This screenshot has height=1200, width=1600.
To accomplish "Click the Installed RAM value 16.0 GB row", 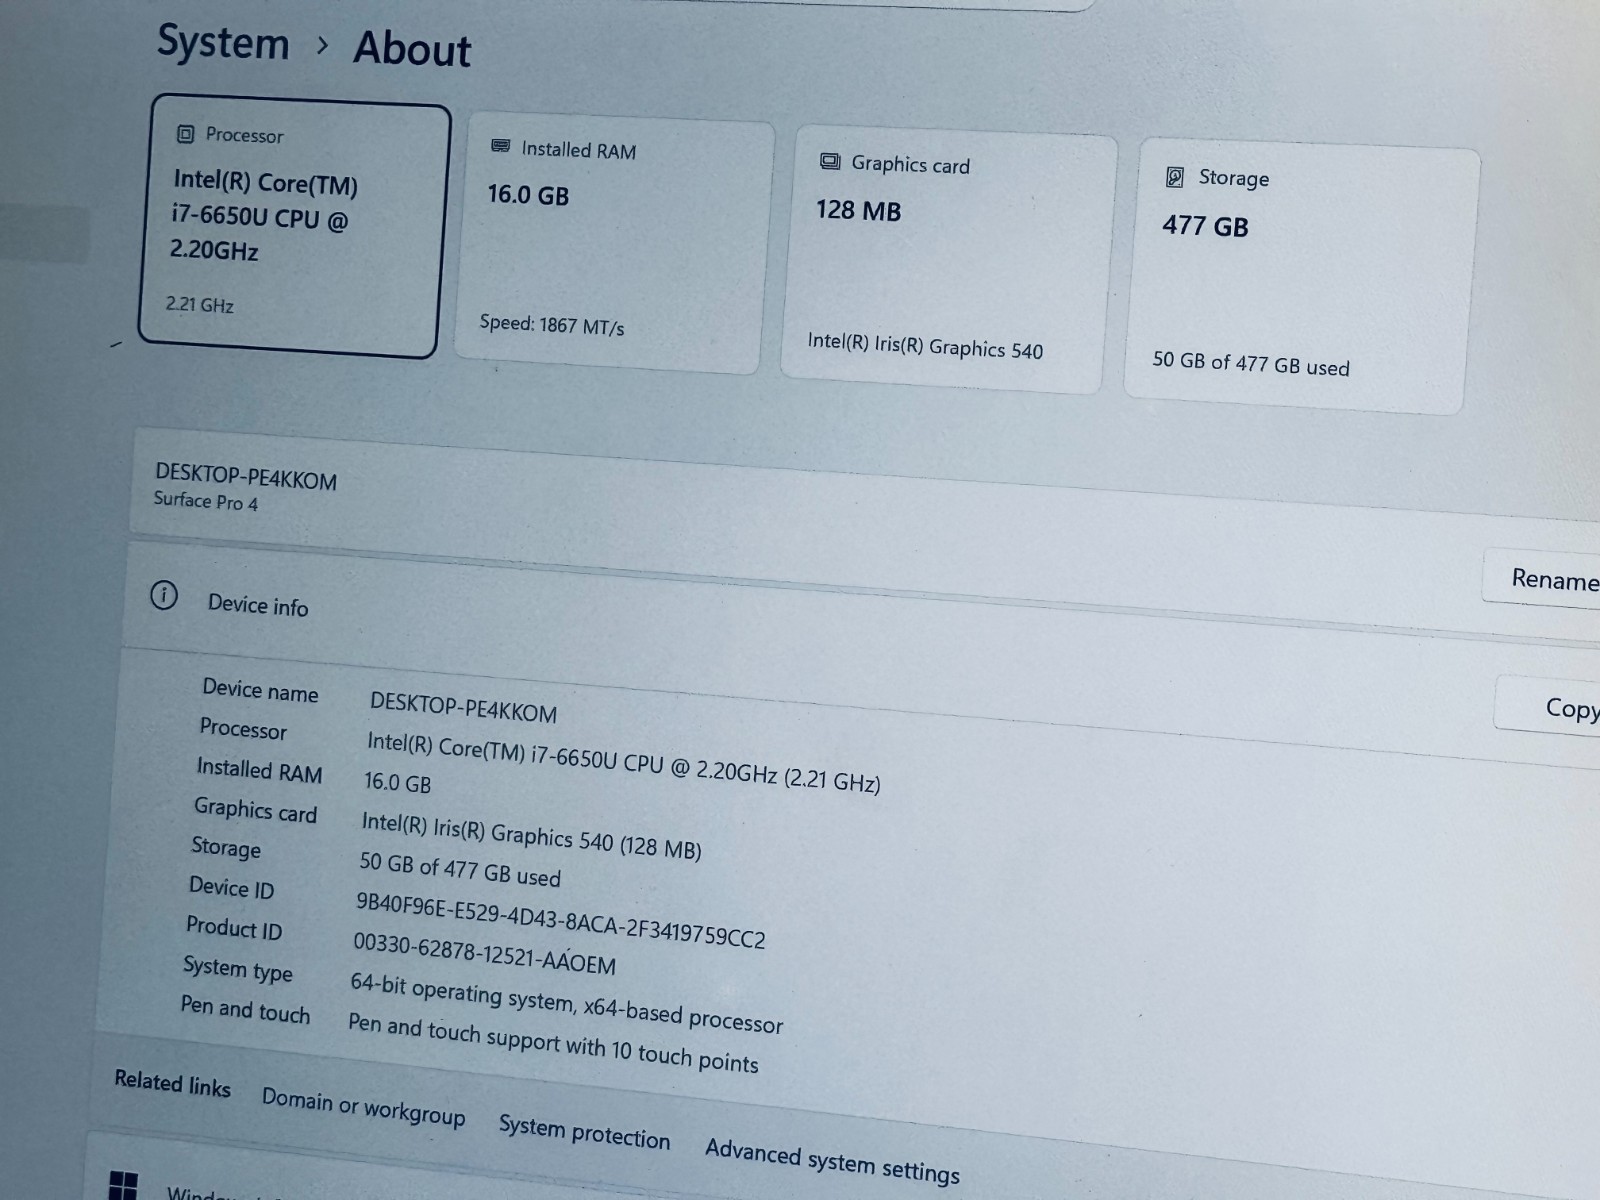I will (397, 782).
